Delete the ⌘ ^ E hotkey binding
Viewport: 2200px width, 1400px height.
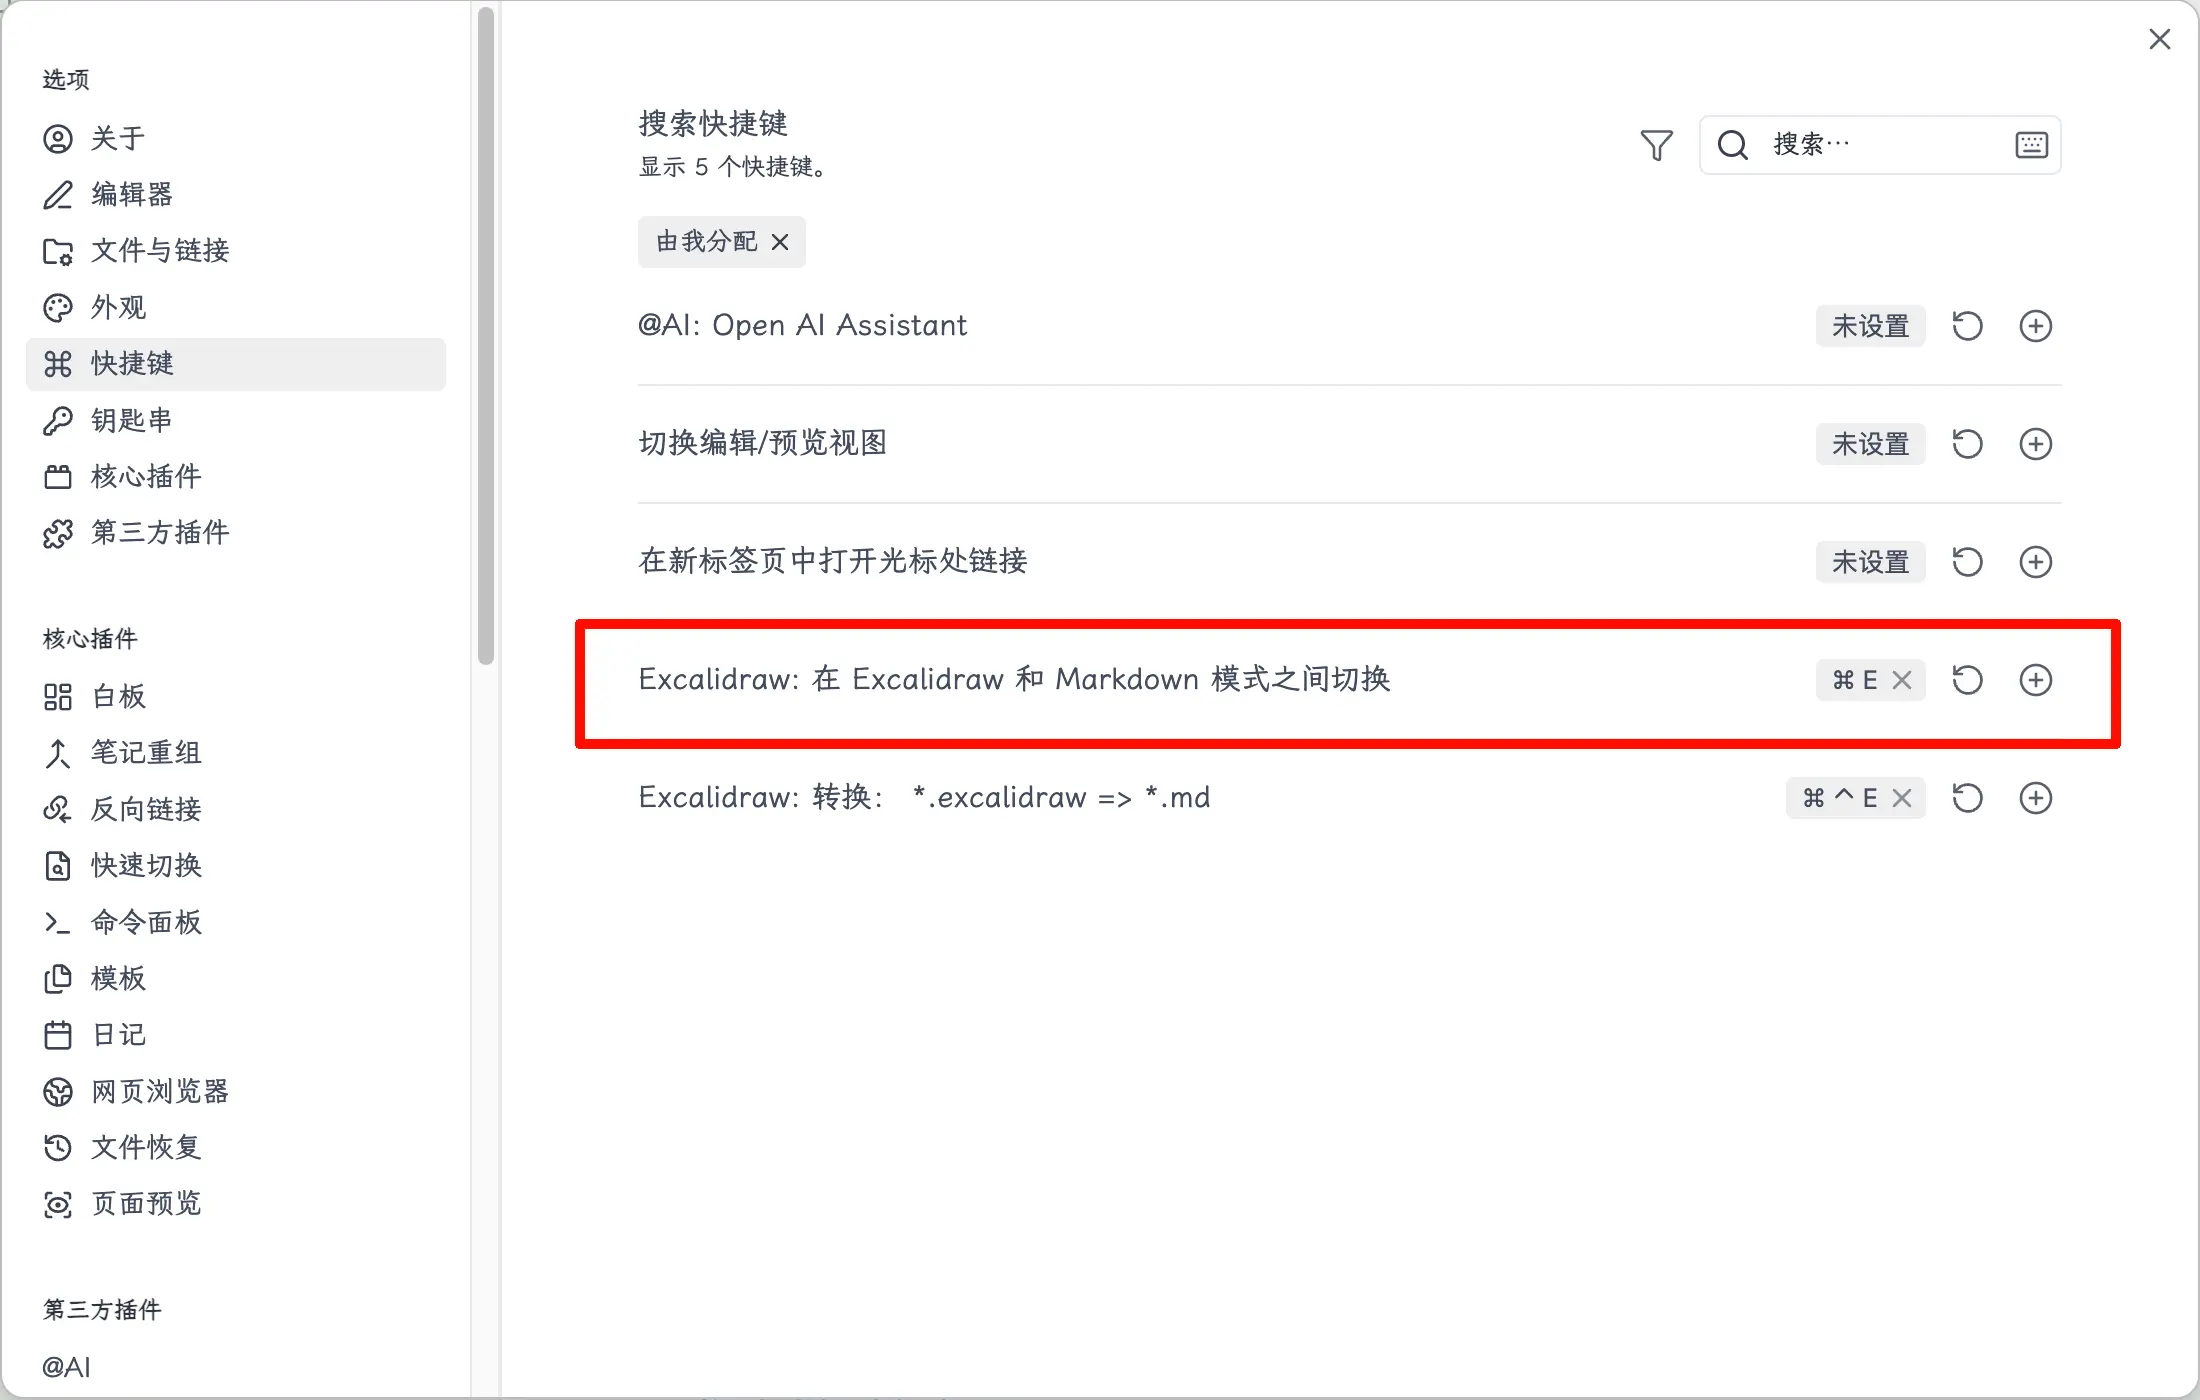1902,798
